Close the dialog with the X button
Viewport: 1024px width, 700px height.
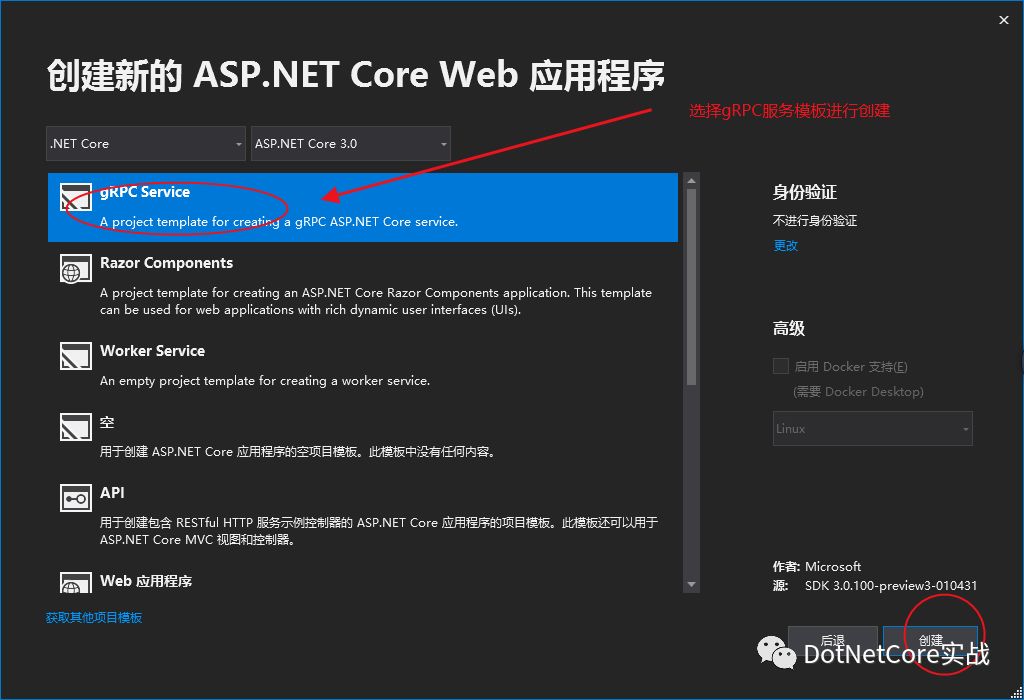[1004, 20]
